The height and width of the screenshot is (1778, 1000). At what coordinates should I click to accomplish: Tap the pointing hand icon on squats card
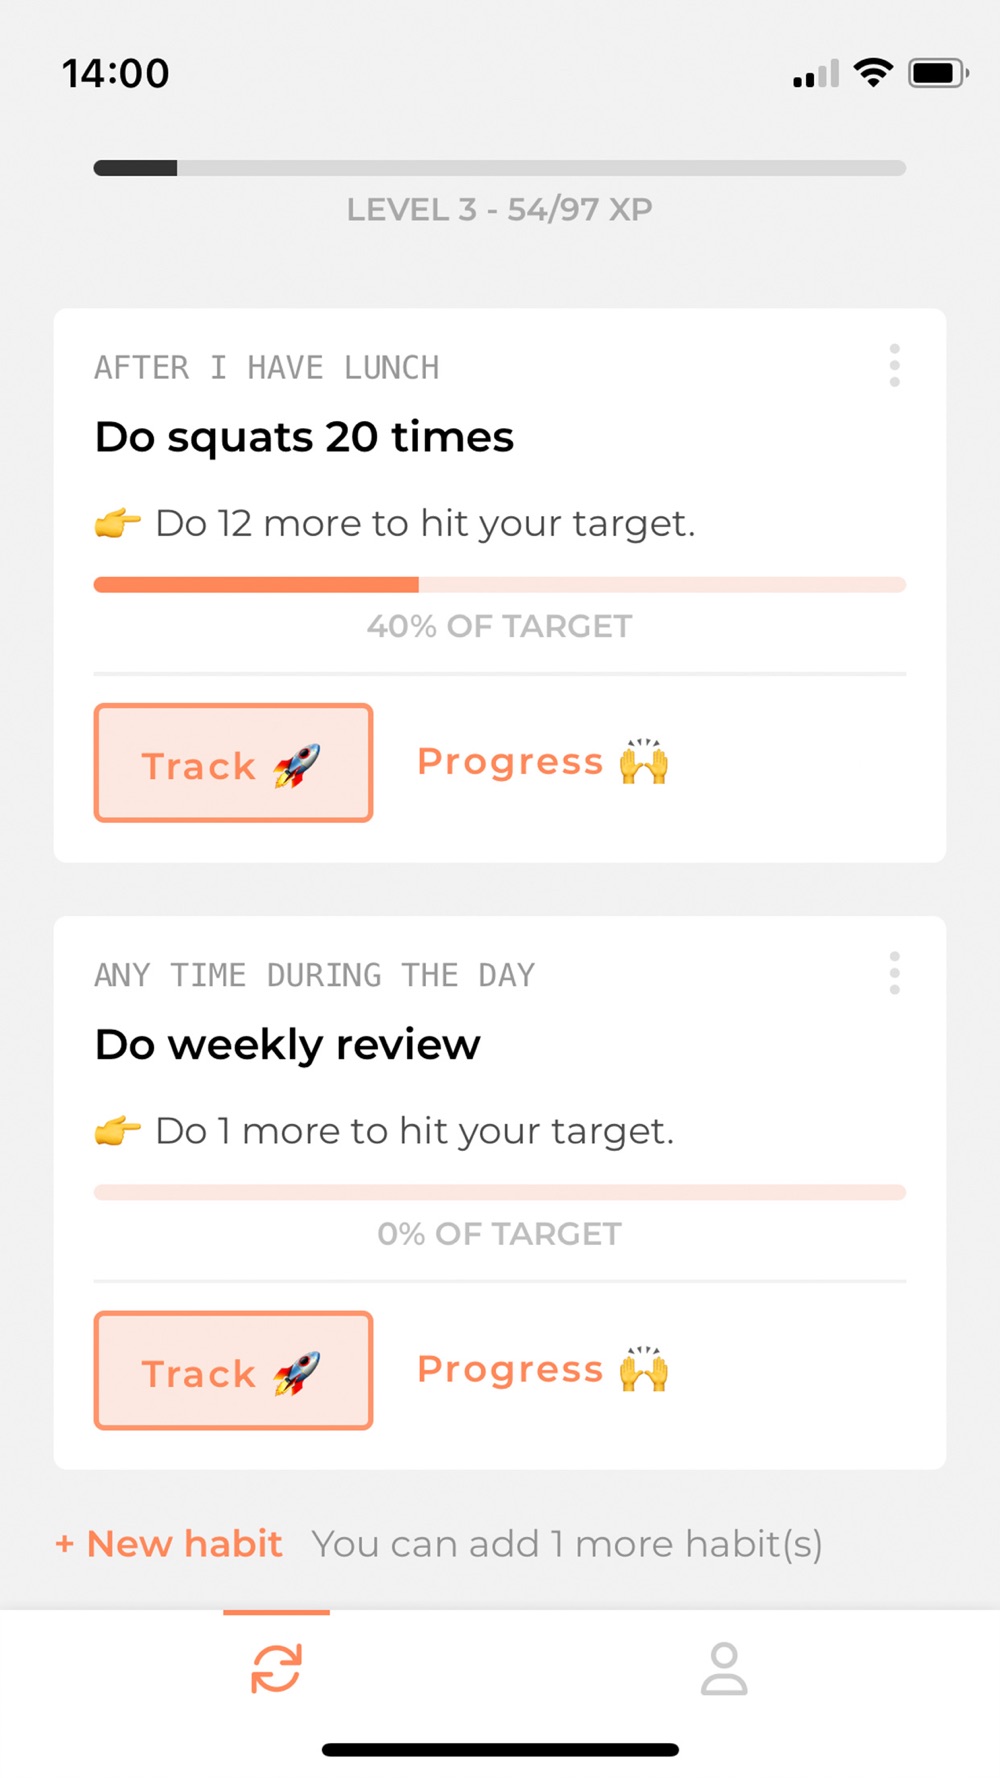(x=117, y=523)
